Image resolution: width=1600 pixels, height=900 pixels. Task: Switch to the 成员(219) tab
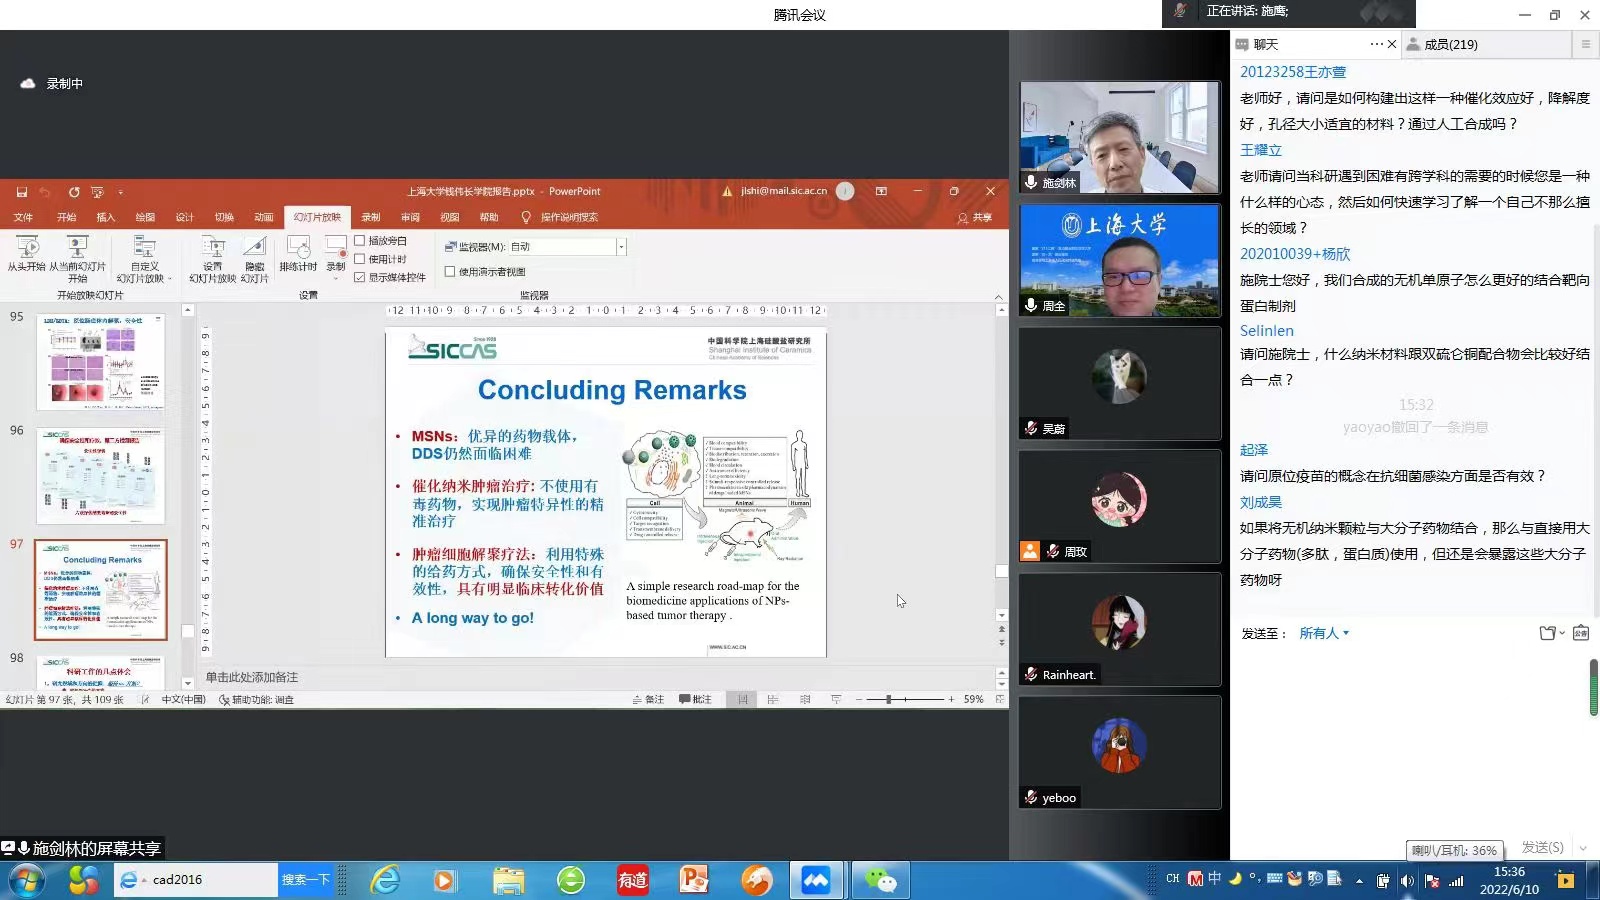[x=1449, y=44]
